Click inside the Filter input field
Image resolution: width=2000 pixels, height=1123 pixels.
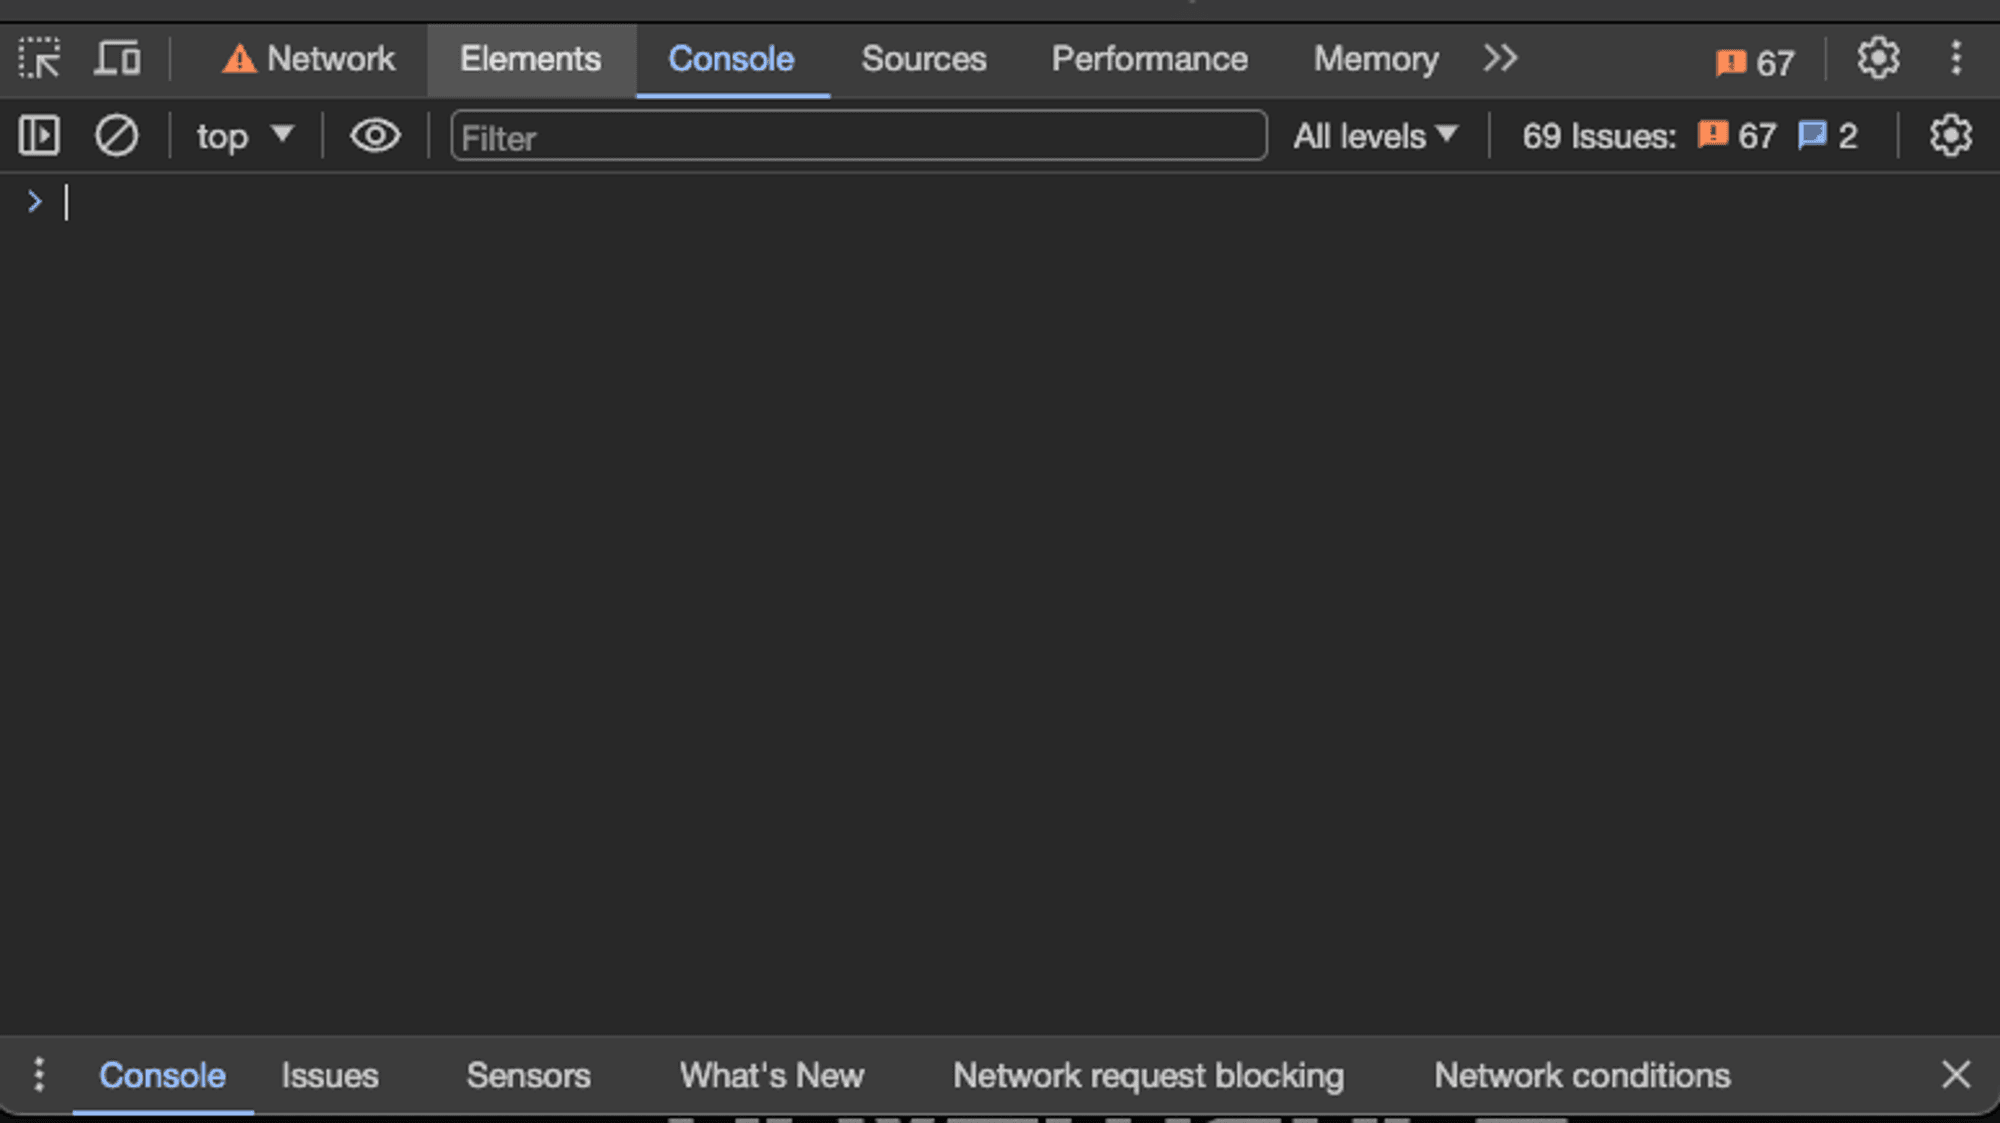click(858, 137)
